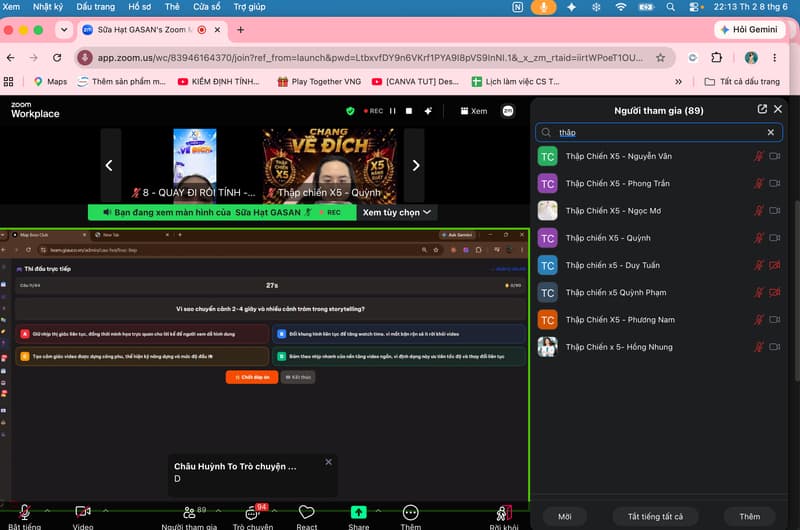
Task: Select participant Thập Chiến x 5- Hồng Nhung
Action: click(x=658, y=347)
